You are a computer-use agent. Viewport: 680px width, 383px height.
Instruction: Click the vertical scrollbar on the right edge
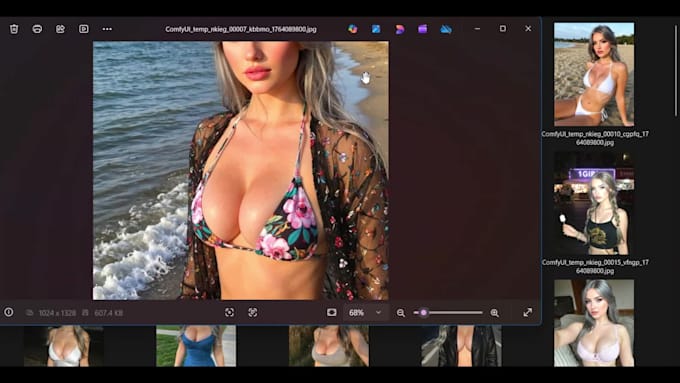(676, 70)
